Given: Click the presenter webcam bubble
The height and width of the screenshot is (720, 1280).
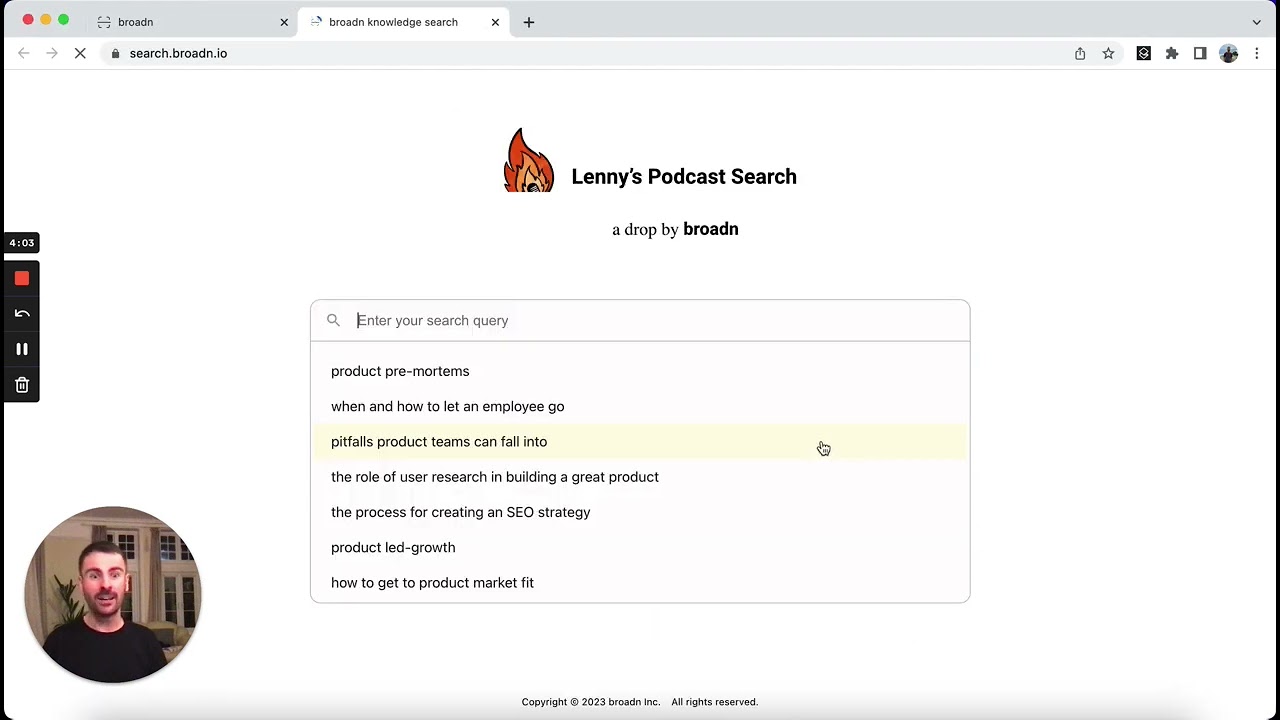Looking at the screenshot, I should 113,595.
